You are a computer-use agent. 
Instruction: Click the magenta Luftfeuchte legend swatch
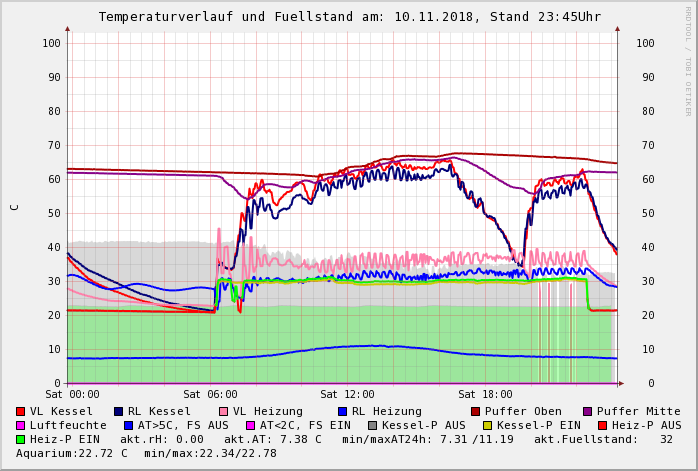click(x=21, y=425)
